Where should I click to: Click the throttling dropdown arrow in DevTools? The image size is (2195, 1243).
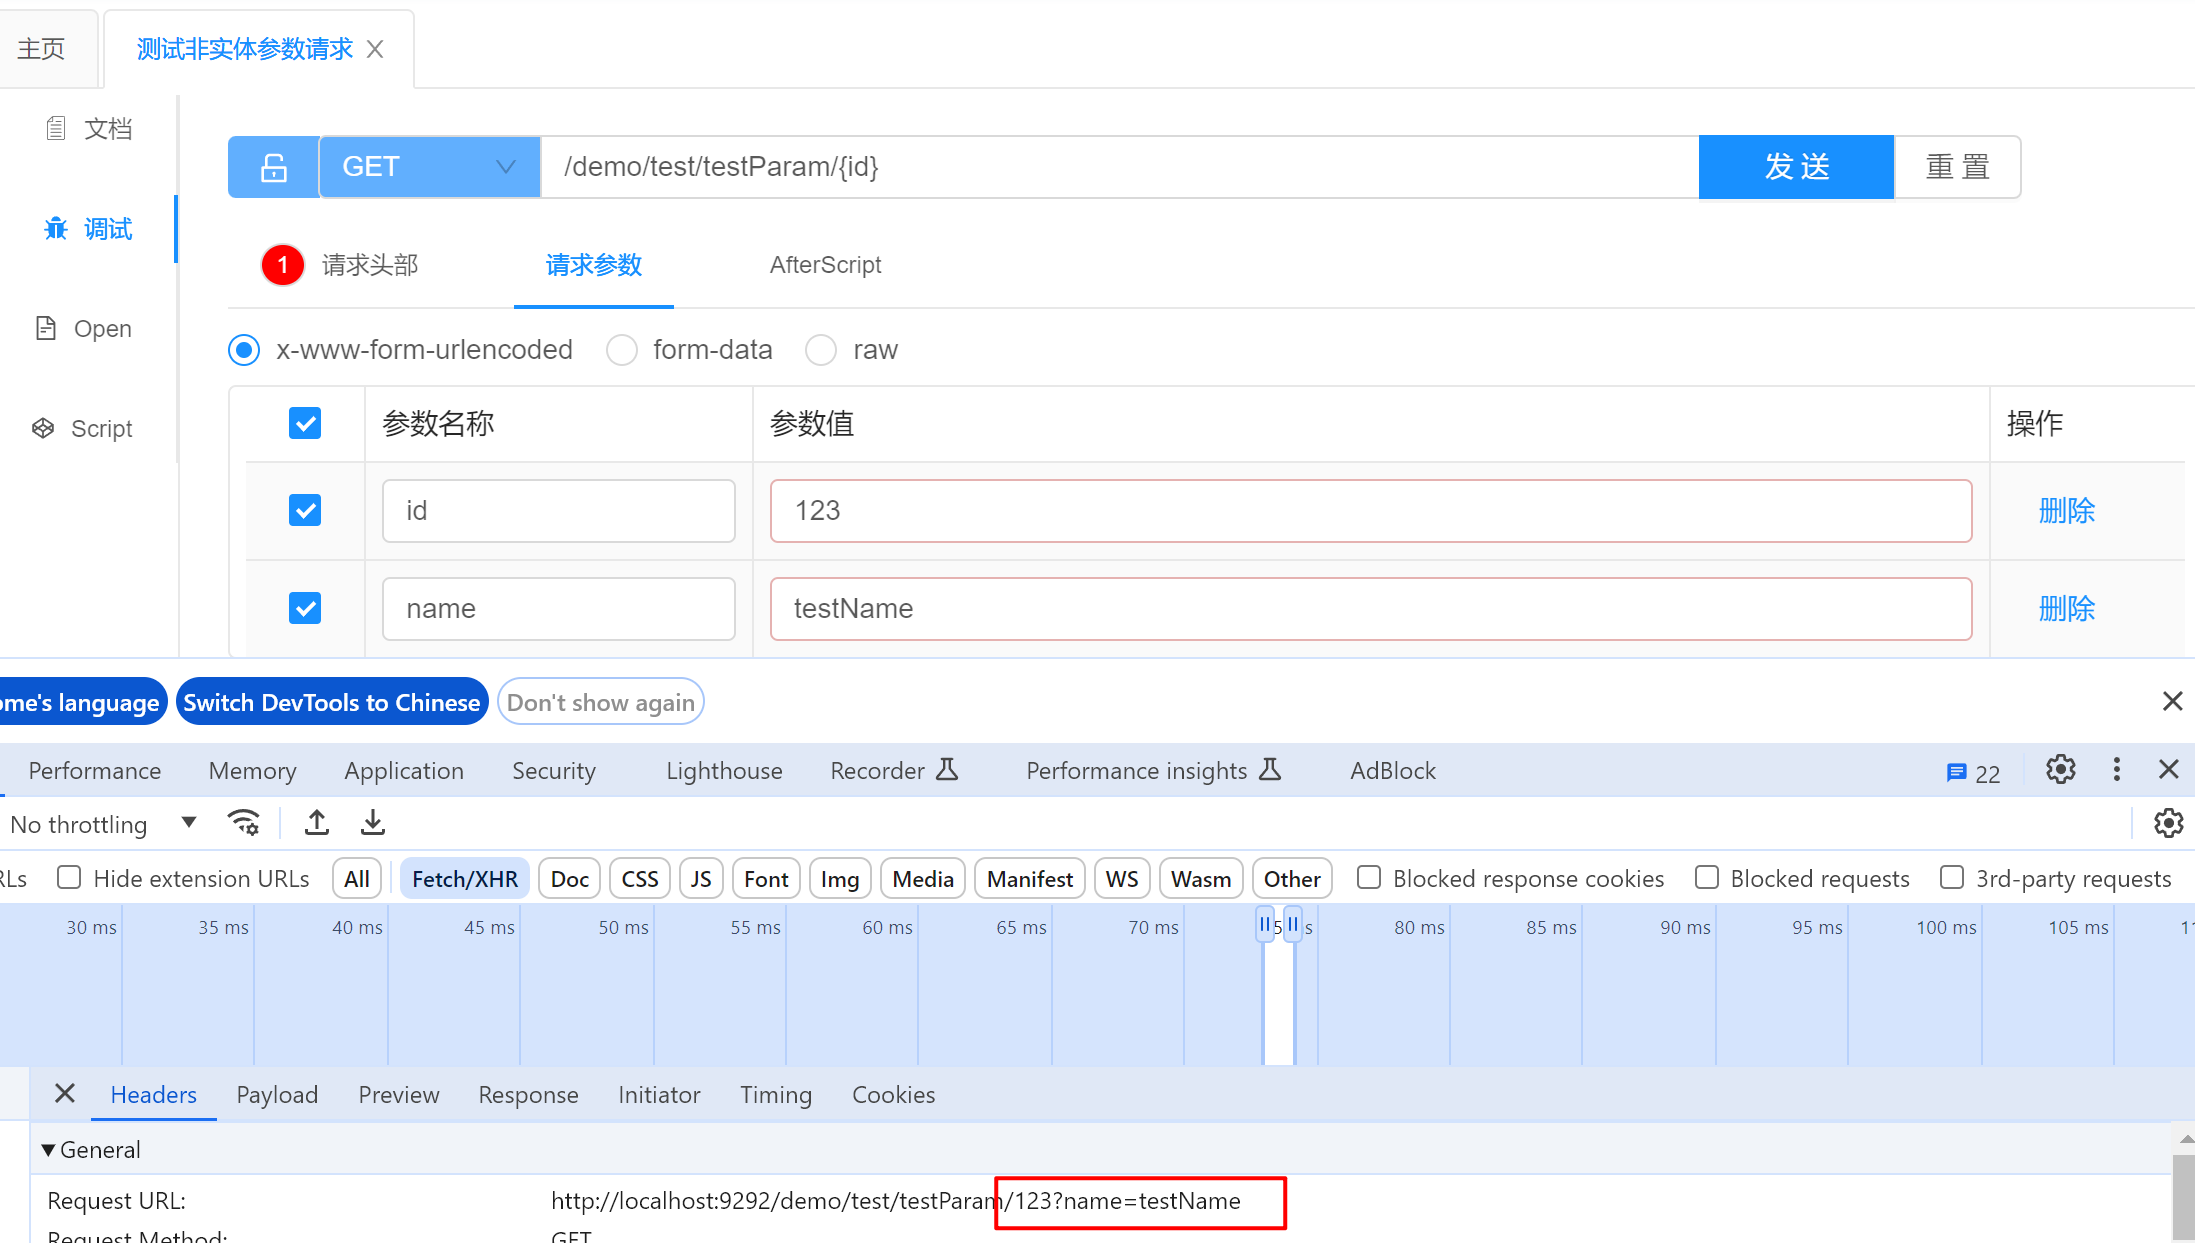188,823
